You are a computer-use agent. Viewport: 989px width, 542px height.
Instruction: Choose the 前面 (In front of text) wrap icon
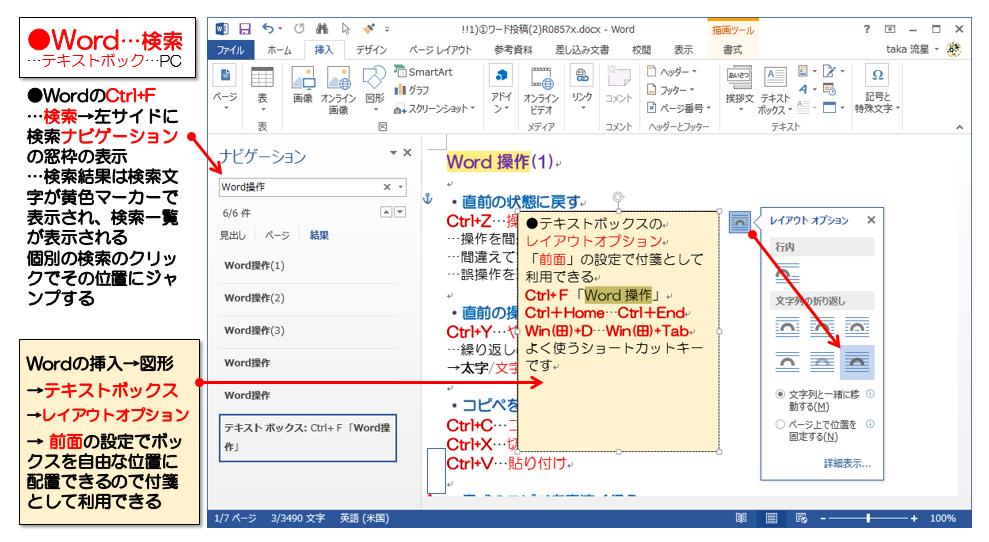(857, 362)
